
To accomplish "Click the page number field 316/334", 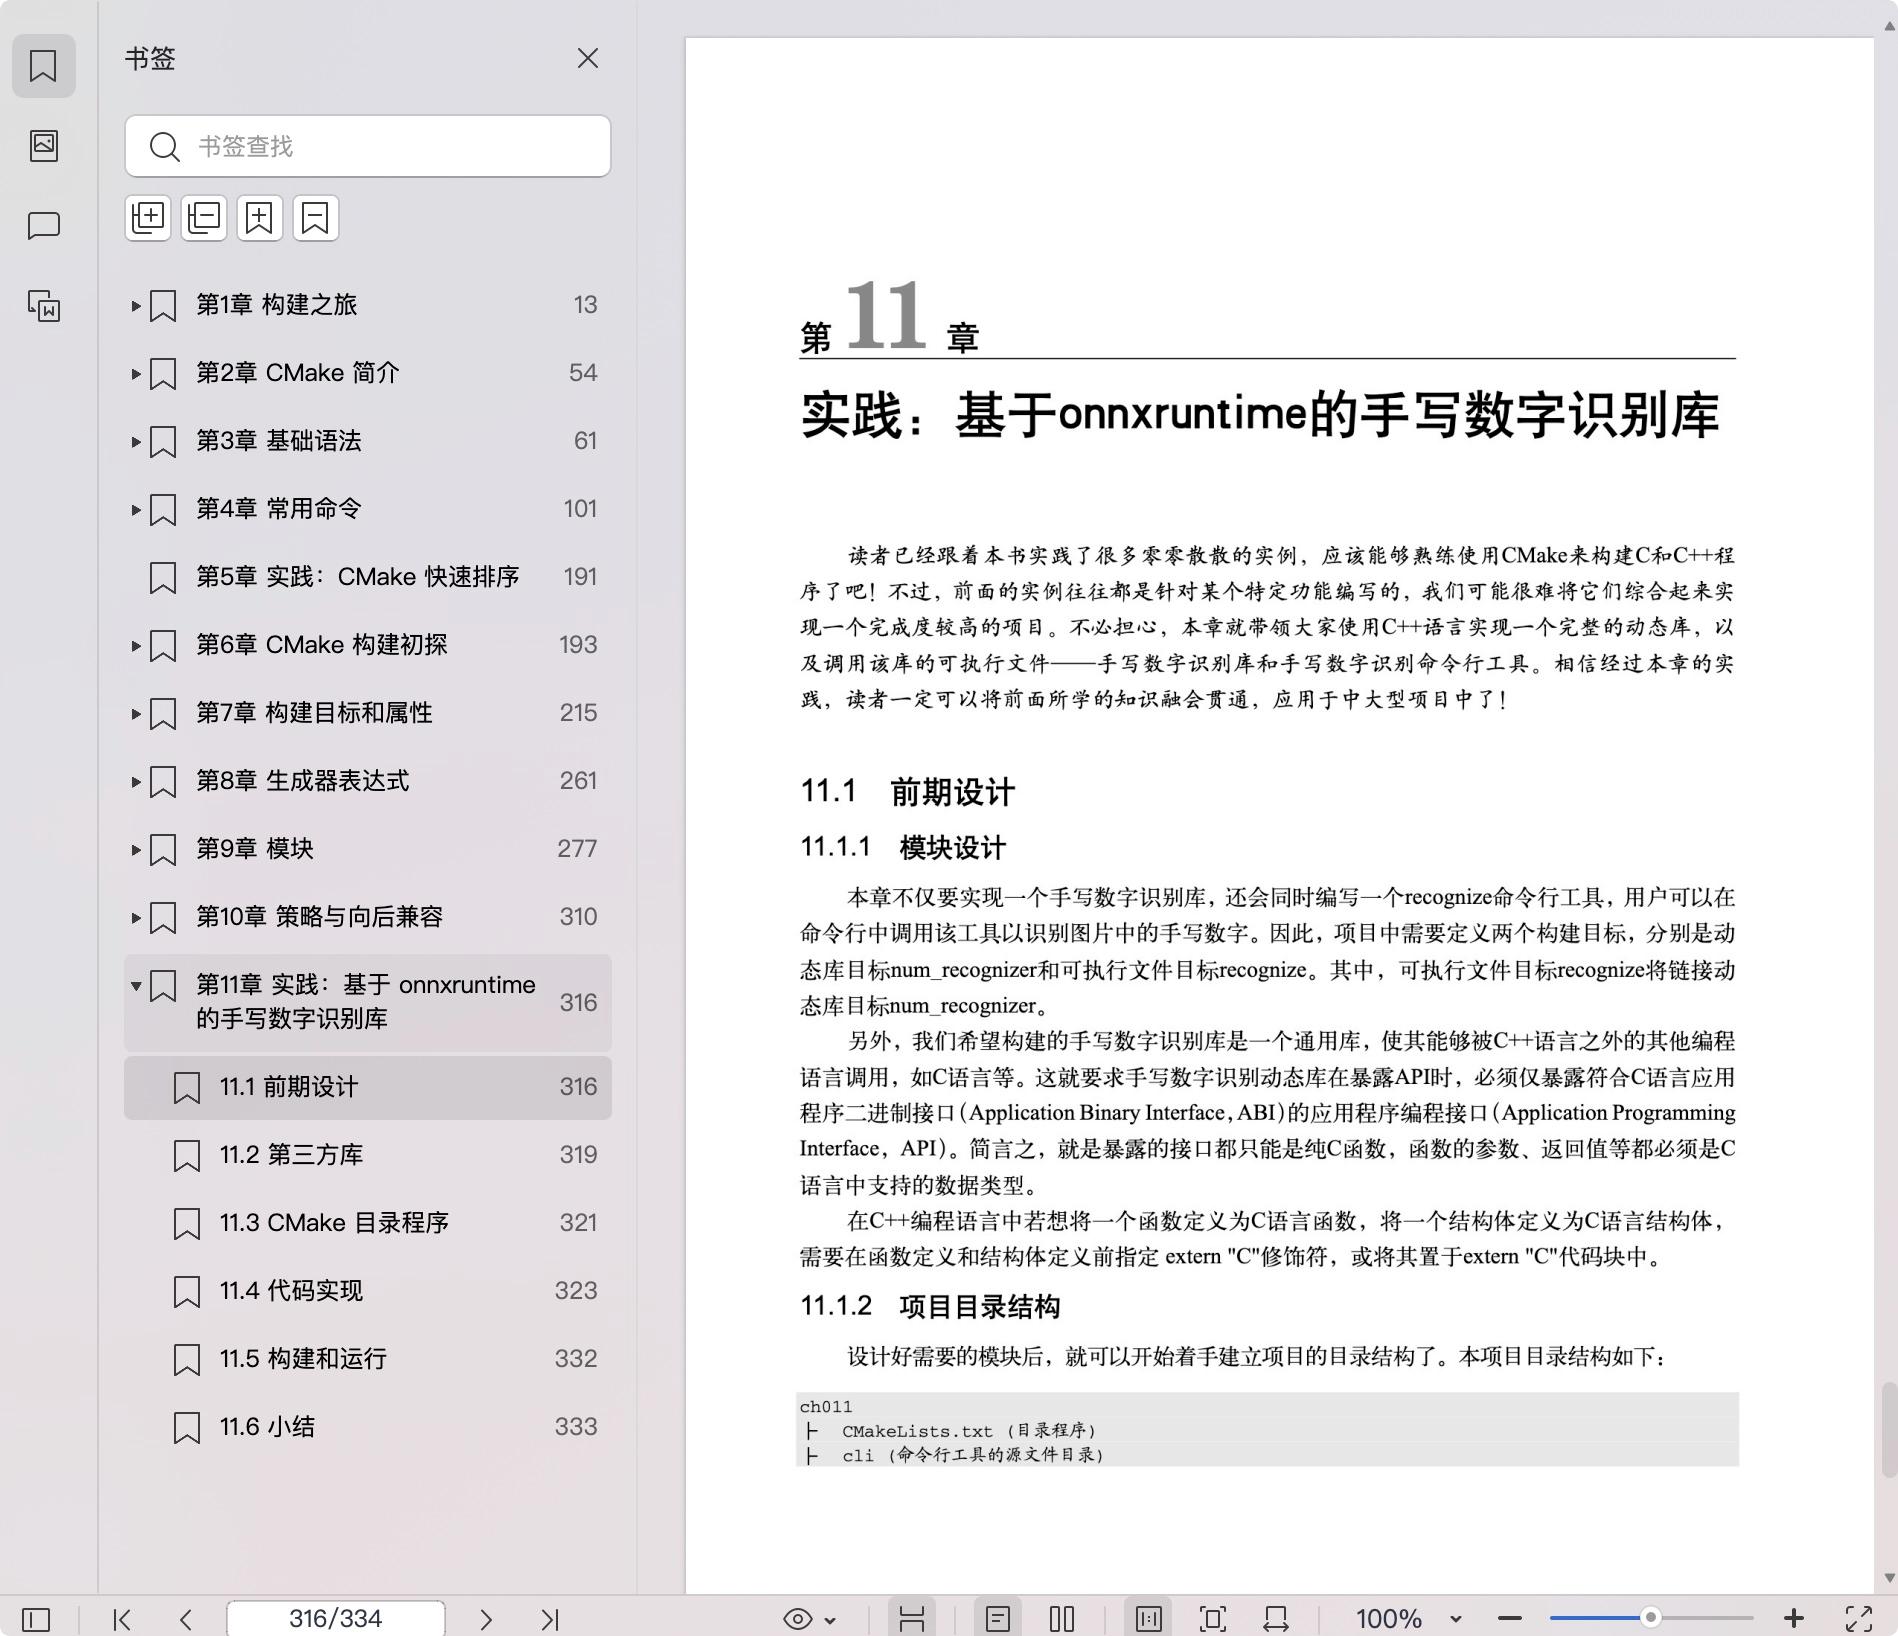I will (336, 1618).
